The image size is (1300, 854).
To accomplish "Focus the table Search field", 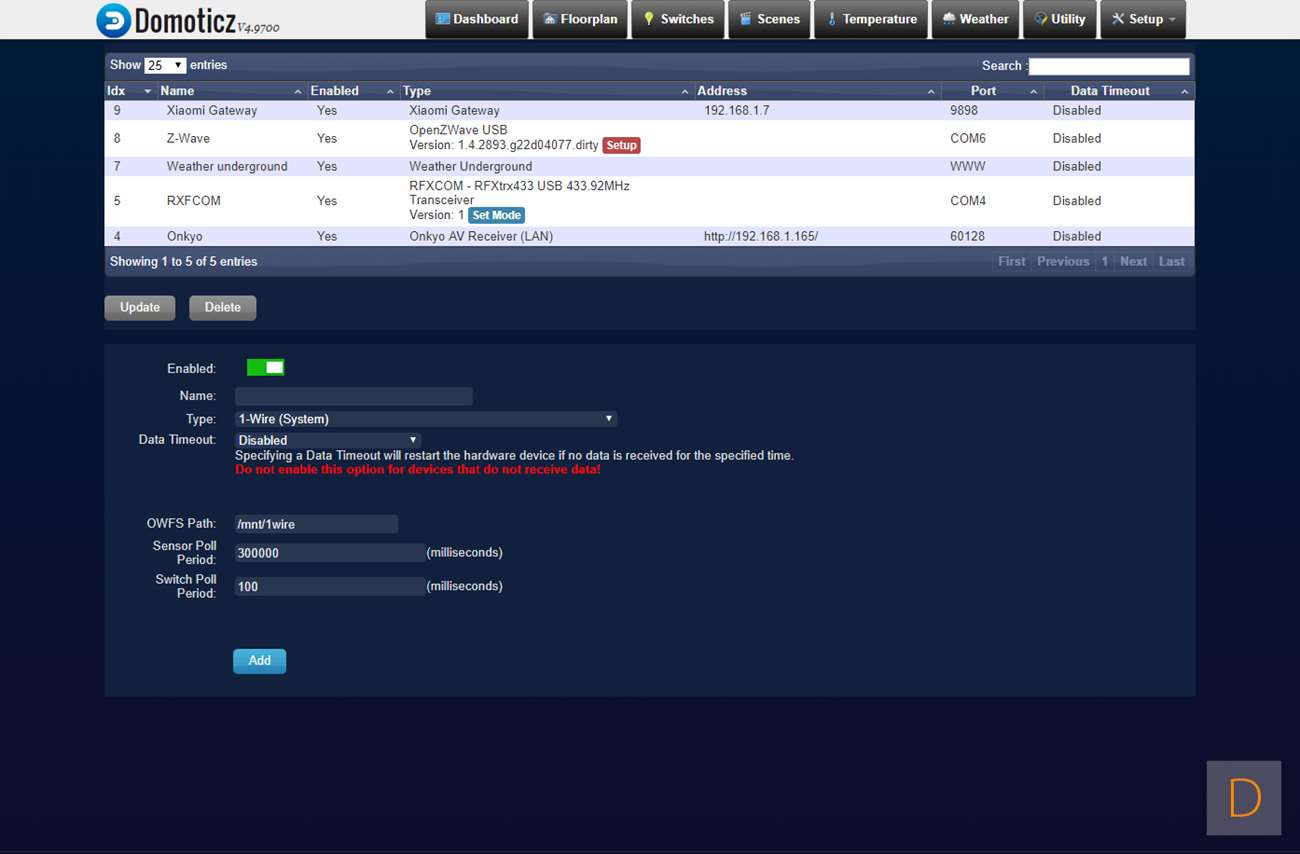I will (x=1109, y=66).
